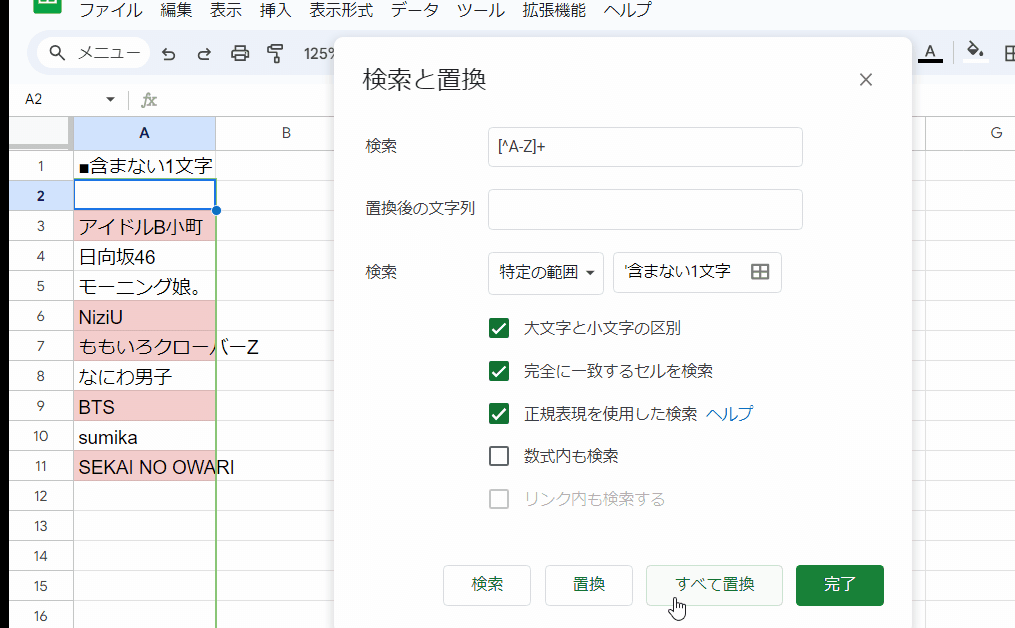Open the 表示形式 menu
This screenshot has width=1015, height=628.
pyautogui.click(x=341, y=10)
